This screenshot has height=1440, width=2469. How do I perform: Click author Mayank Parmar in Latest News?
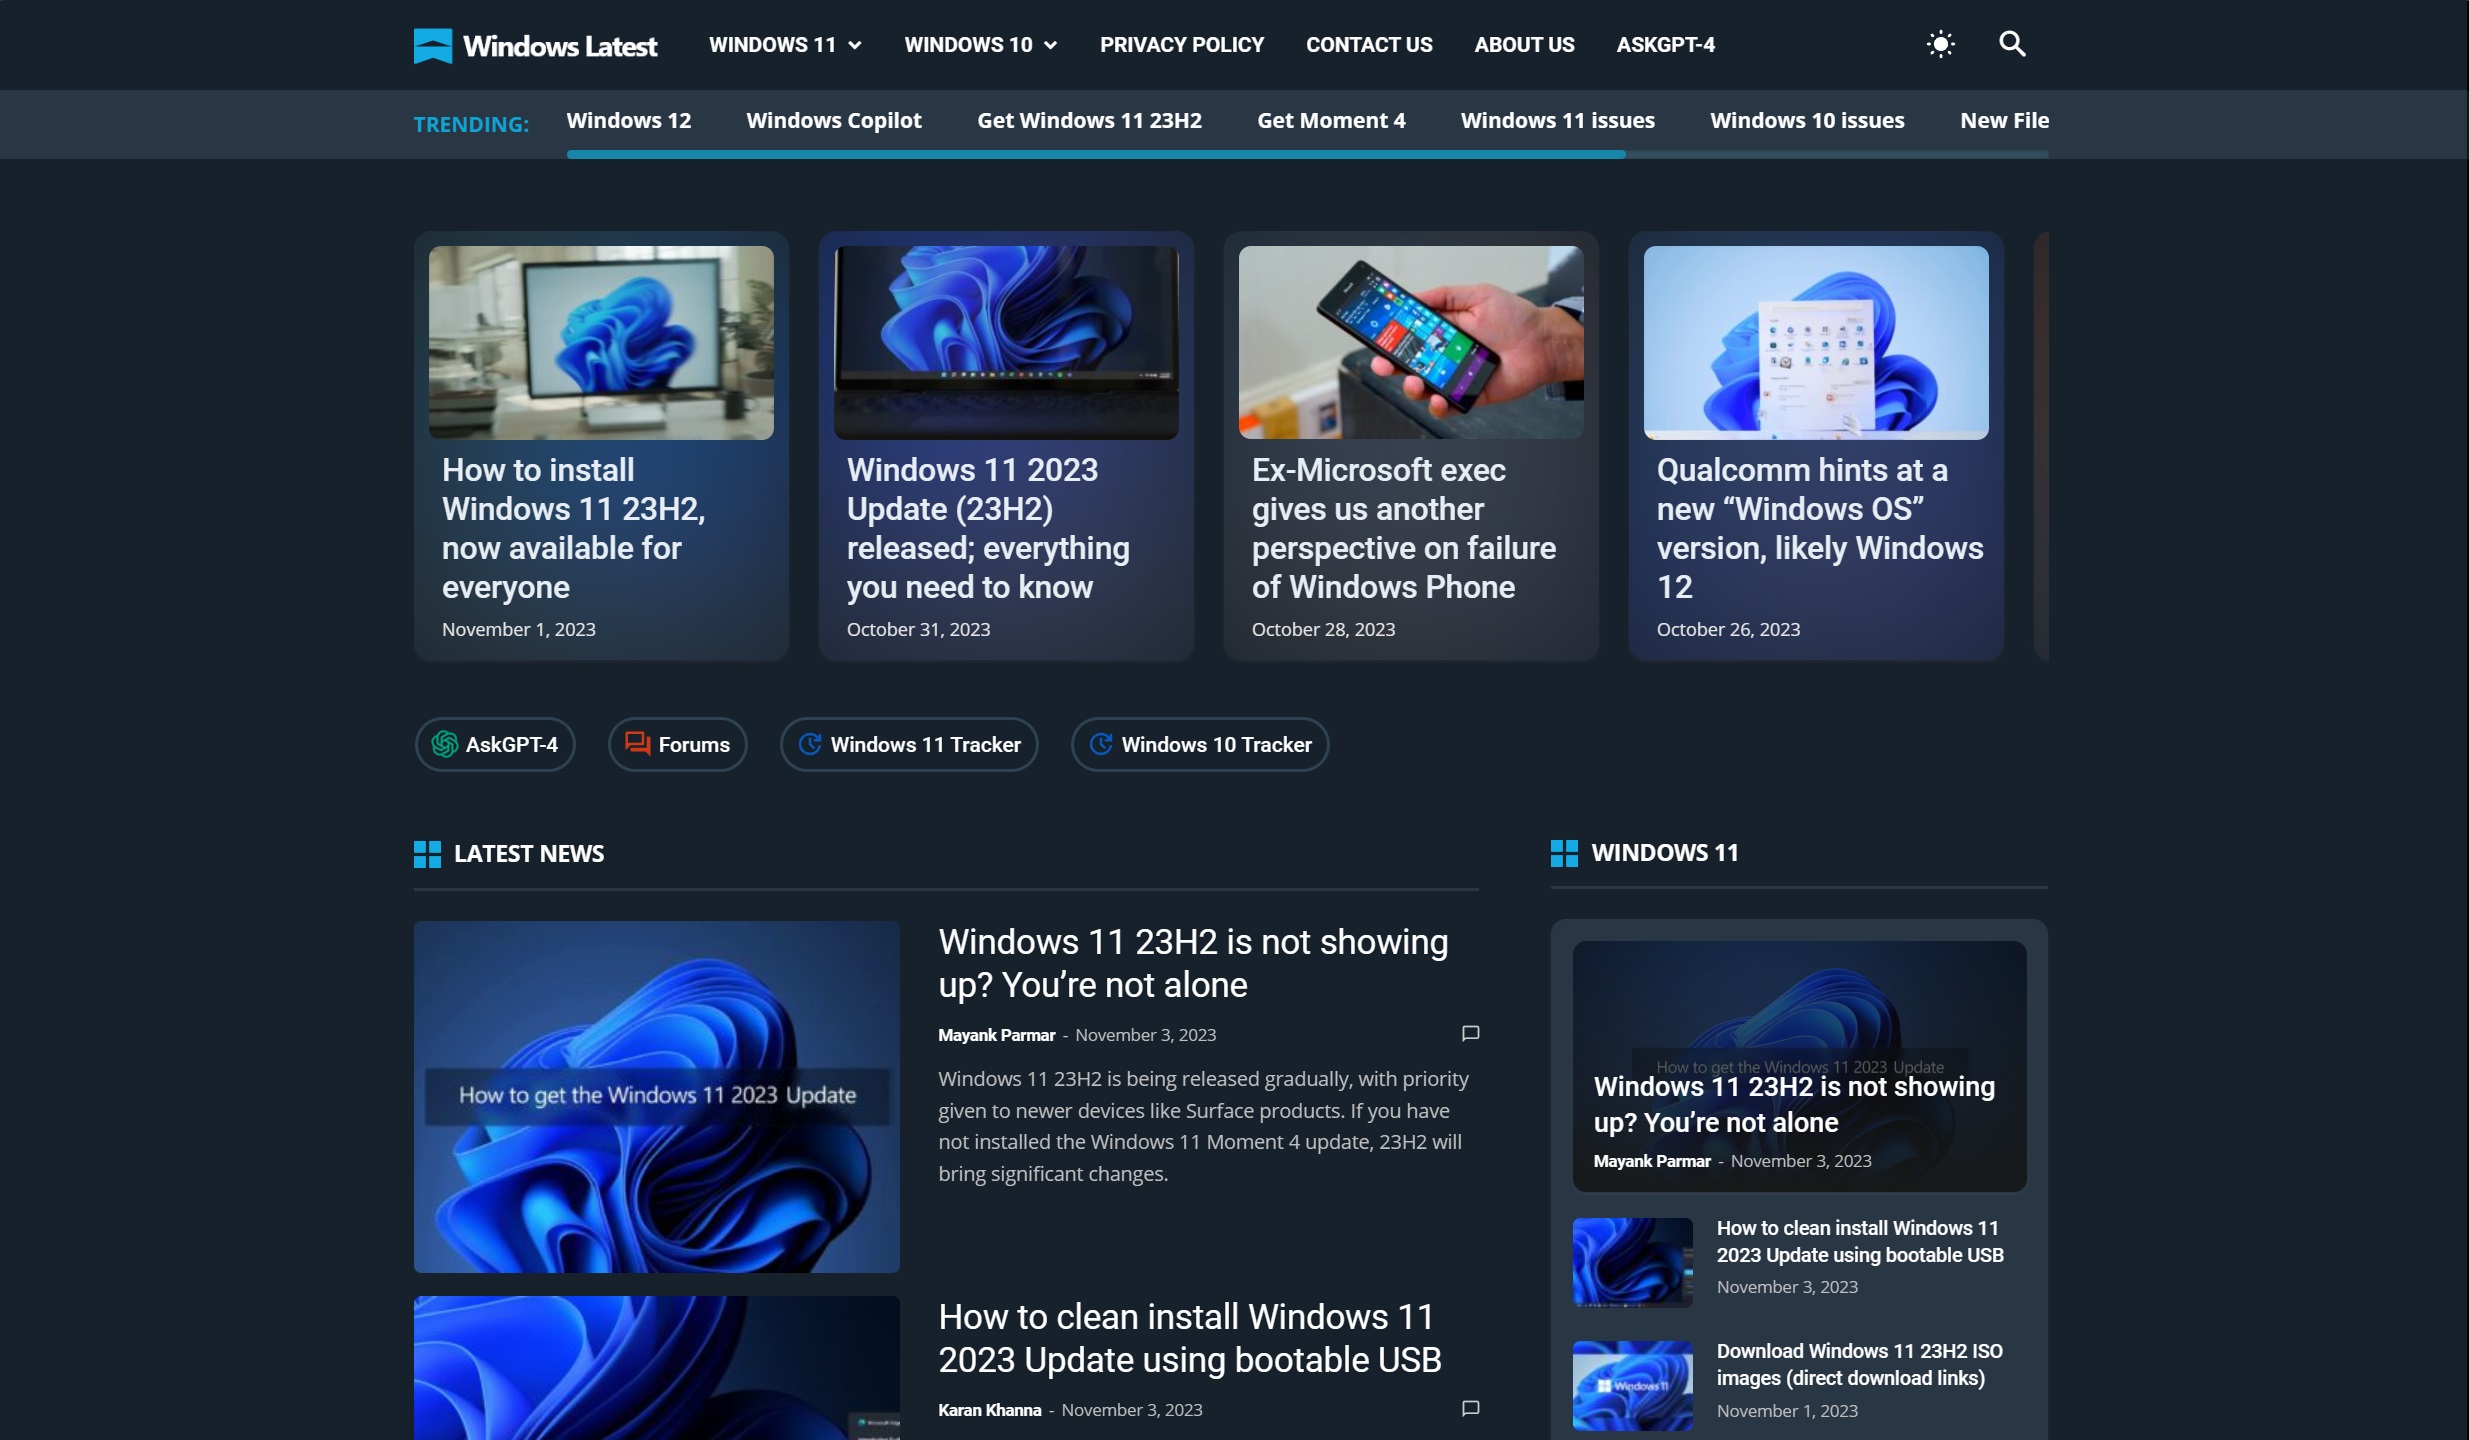tap(996, 1035)
